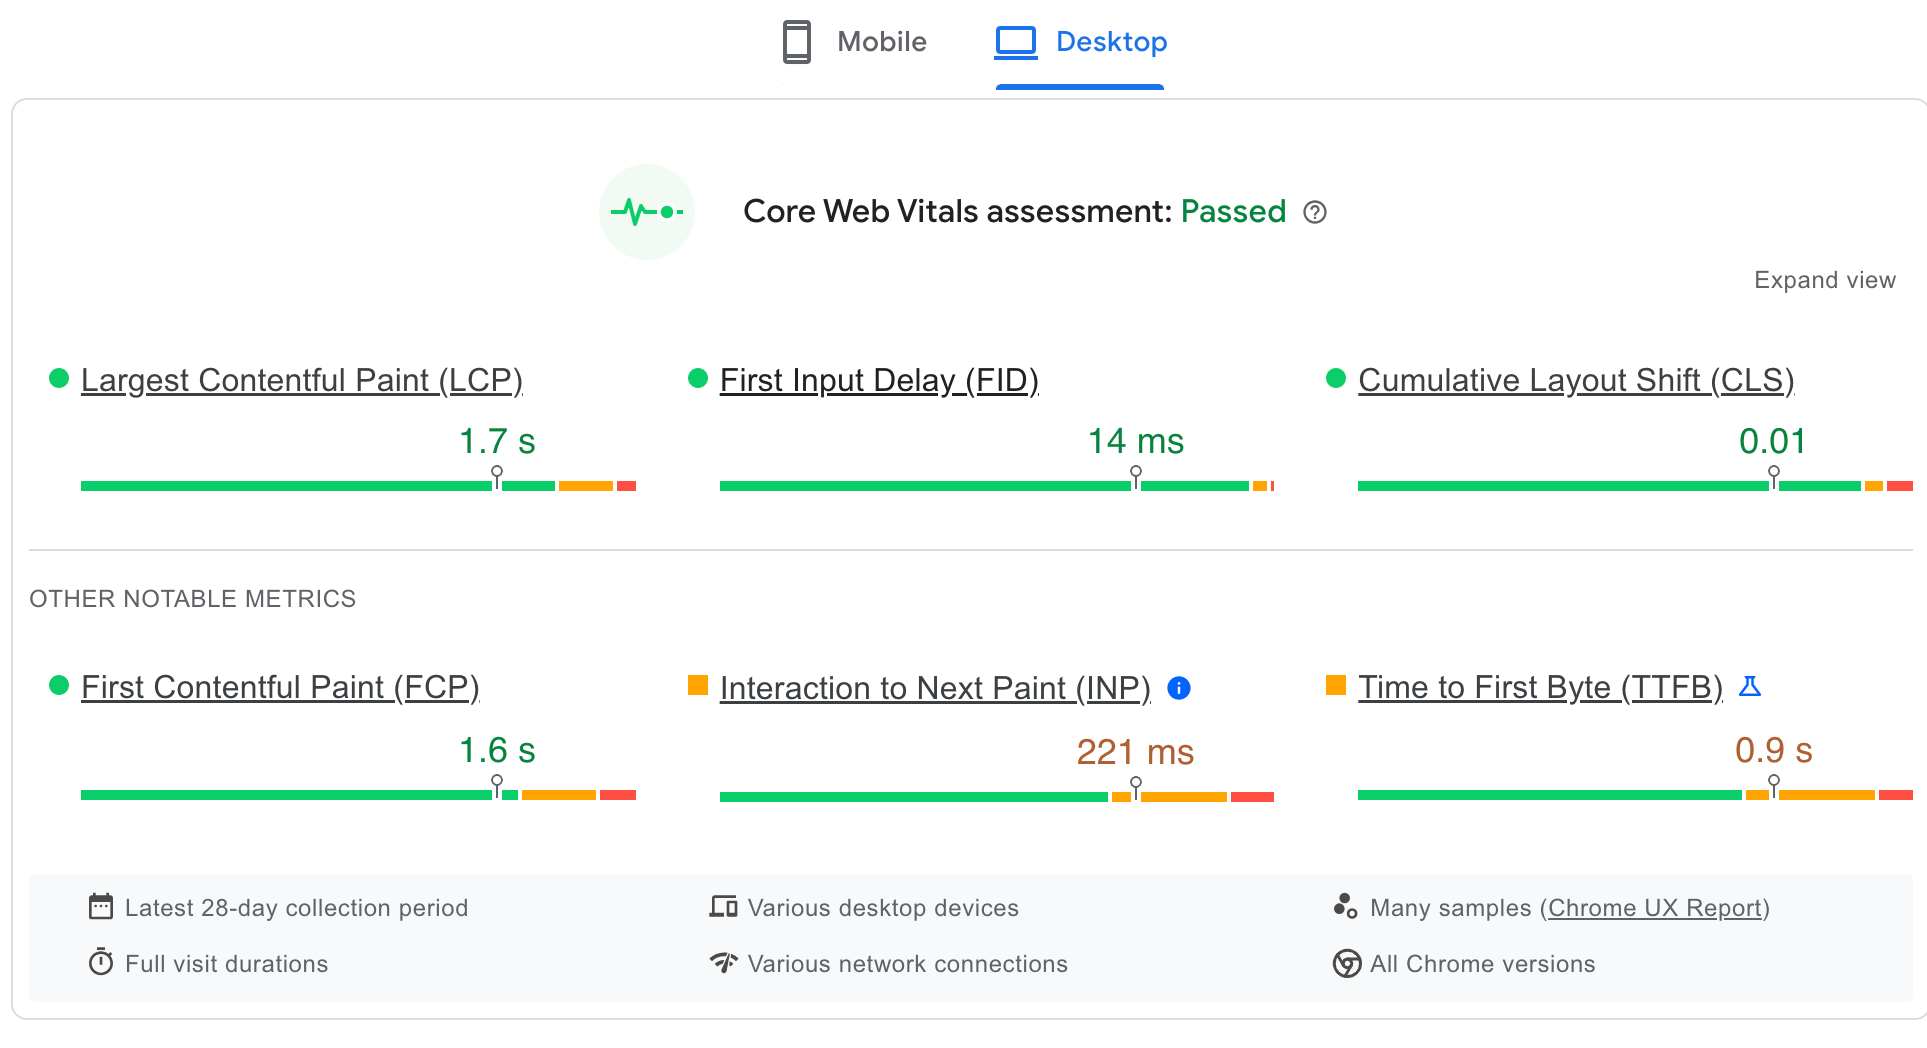Click the desktop laptop icon

pyautogui.click(x=1016, y=42)
